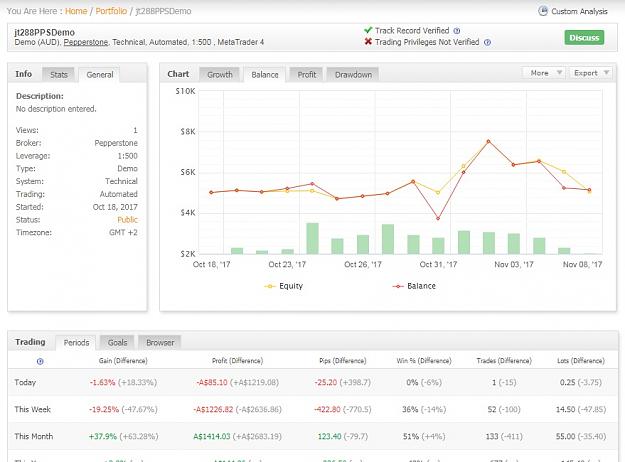Click the Gain (Difference) column header

coord(123,361)
